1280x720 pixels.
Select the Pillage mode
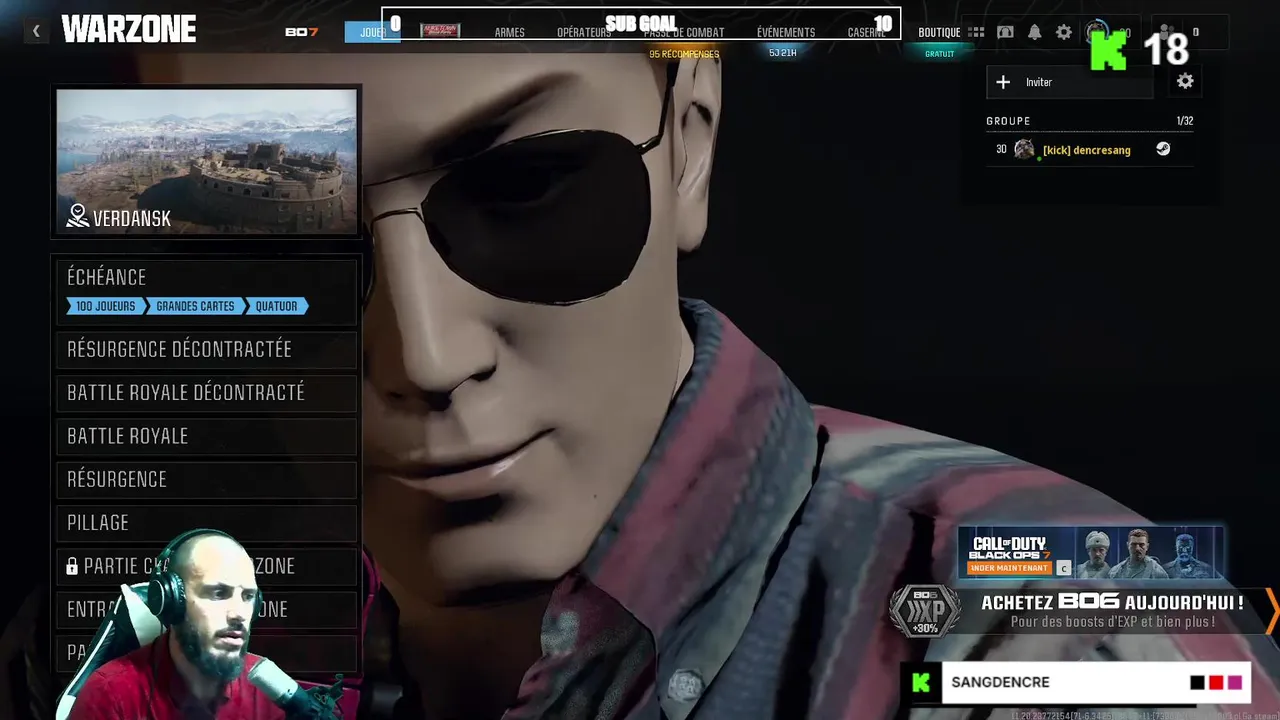[x=206, y=523]
